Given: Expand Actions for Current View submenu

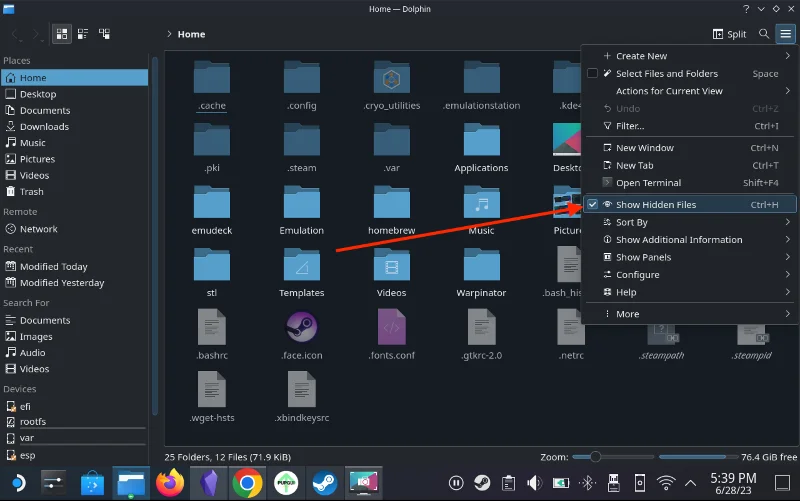Looking at the screenshot, I should click(689, 91).
